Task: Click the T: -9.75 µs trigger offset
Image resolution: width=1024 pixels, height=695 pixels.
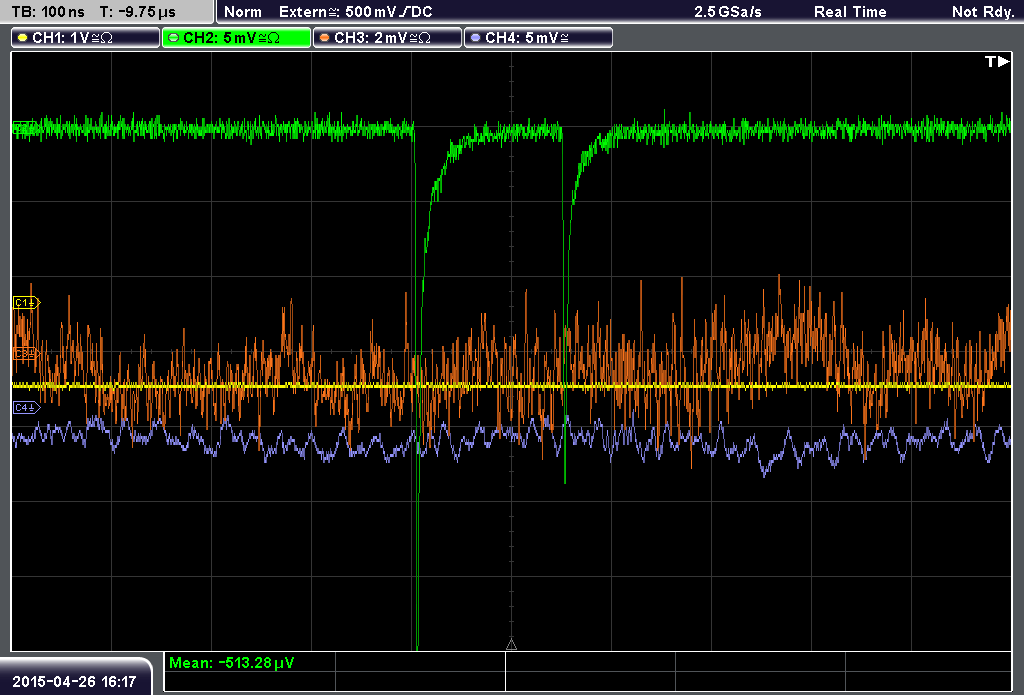Action: tap(137, 12)
